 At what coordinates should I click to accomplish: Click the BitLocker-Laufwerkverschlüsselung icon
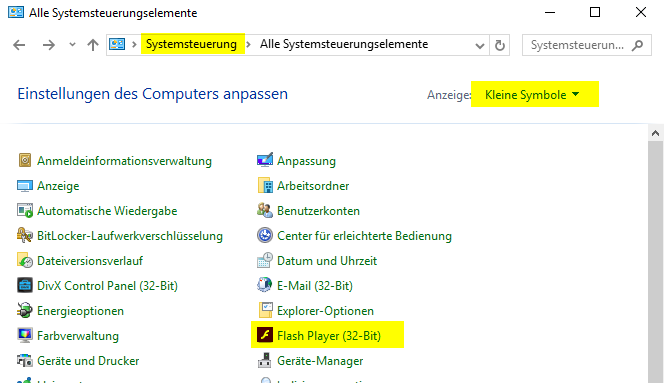point(25,236)
